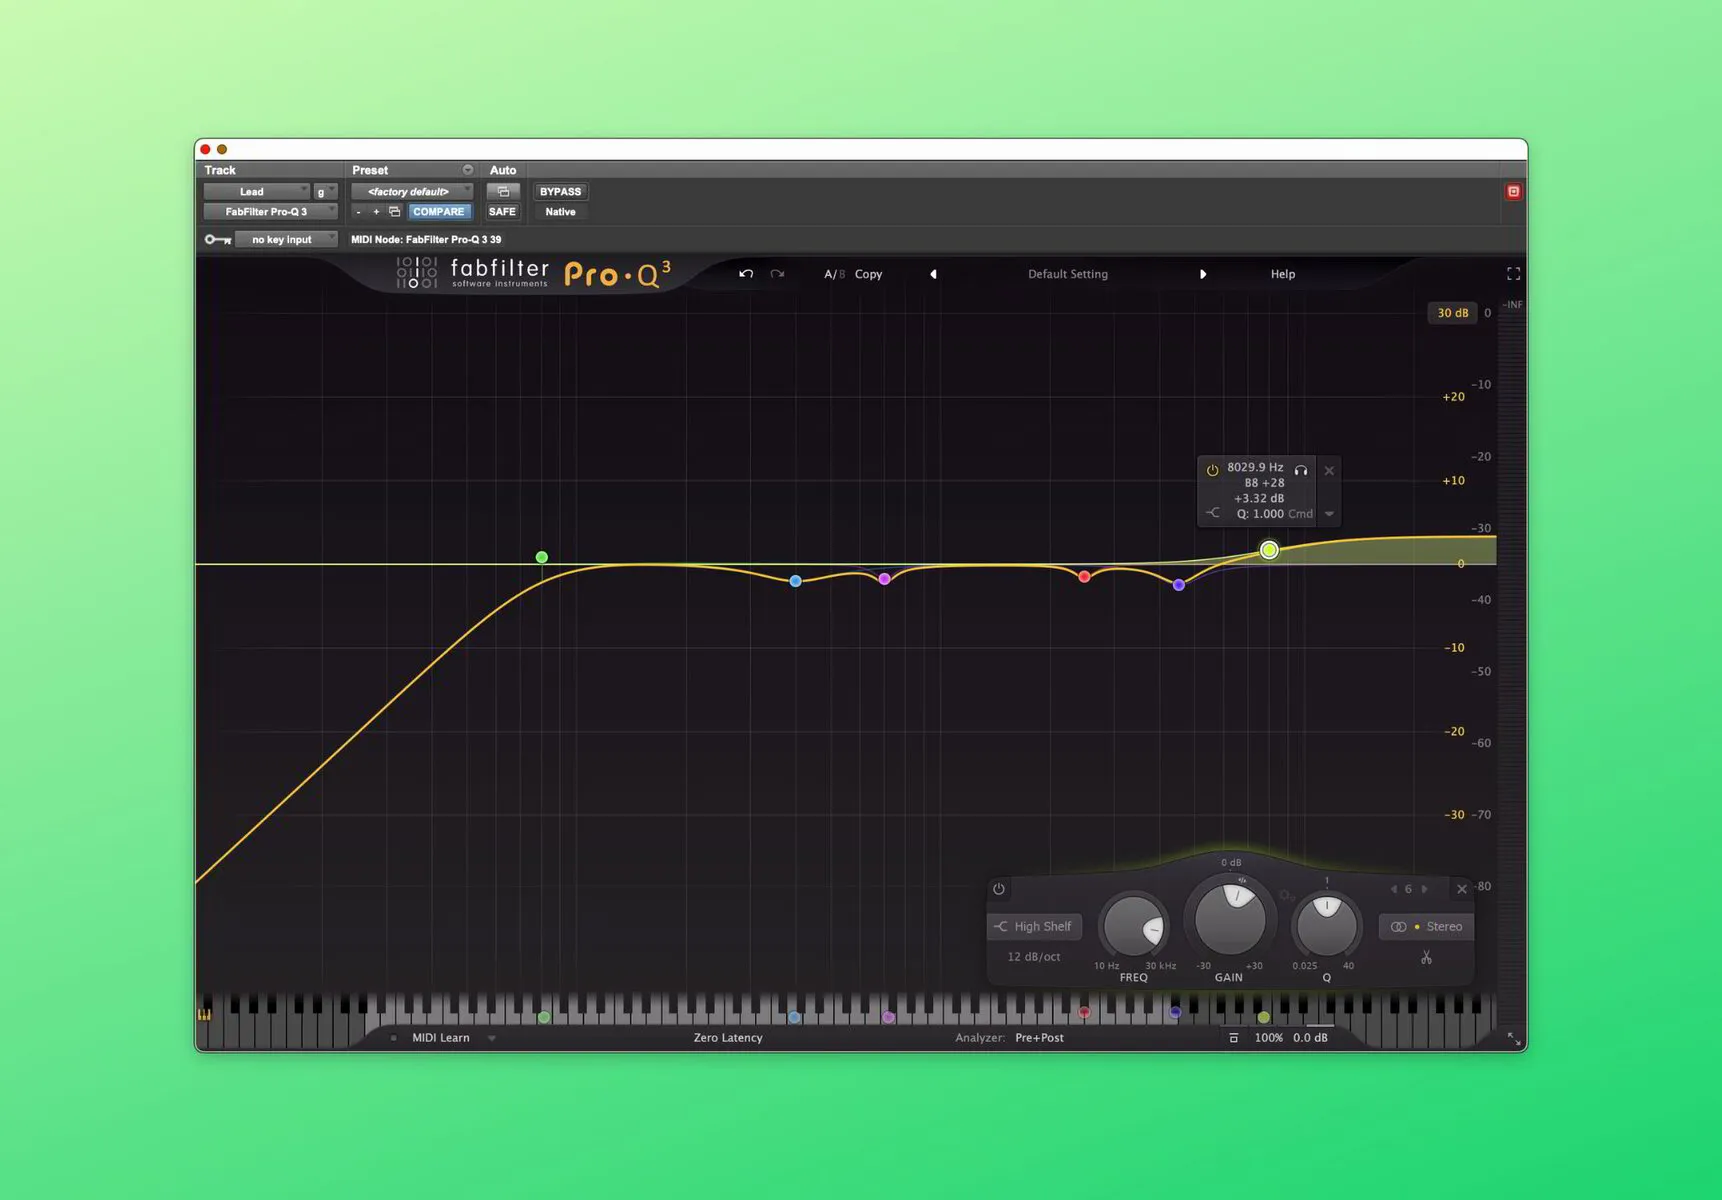The height and width of the screenshot is (1200, 1722).
Task: Click the Q knob
Action: coord(1326,926)
